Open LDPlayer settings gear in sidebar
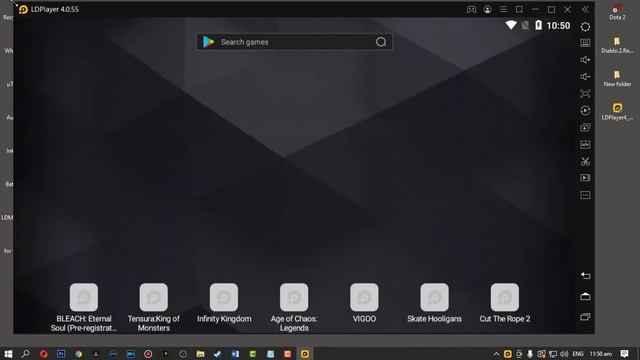This screenshot has width=640, height=360. 585,27
